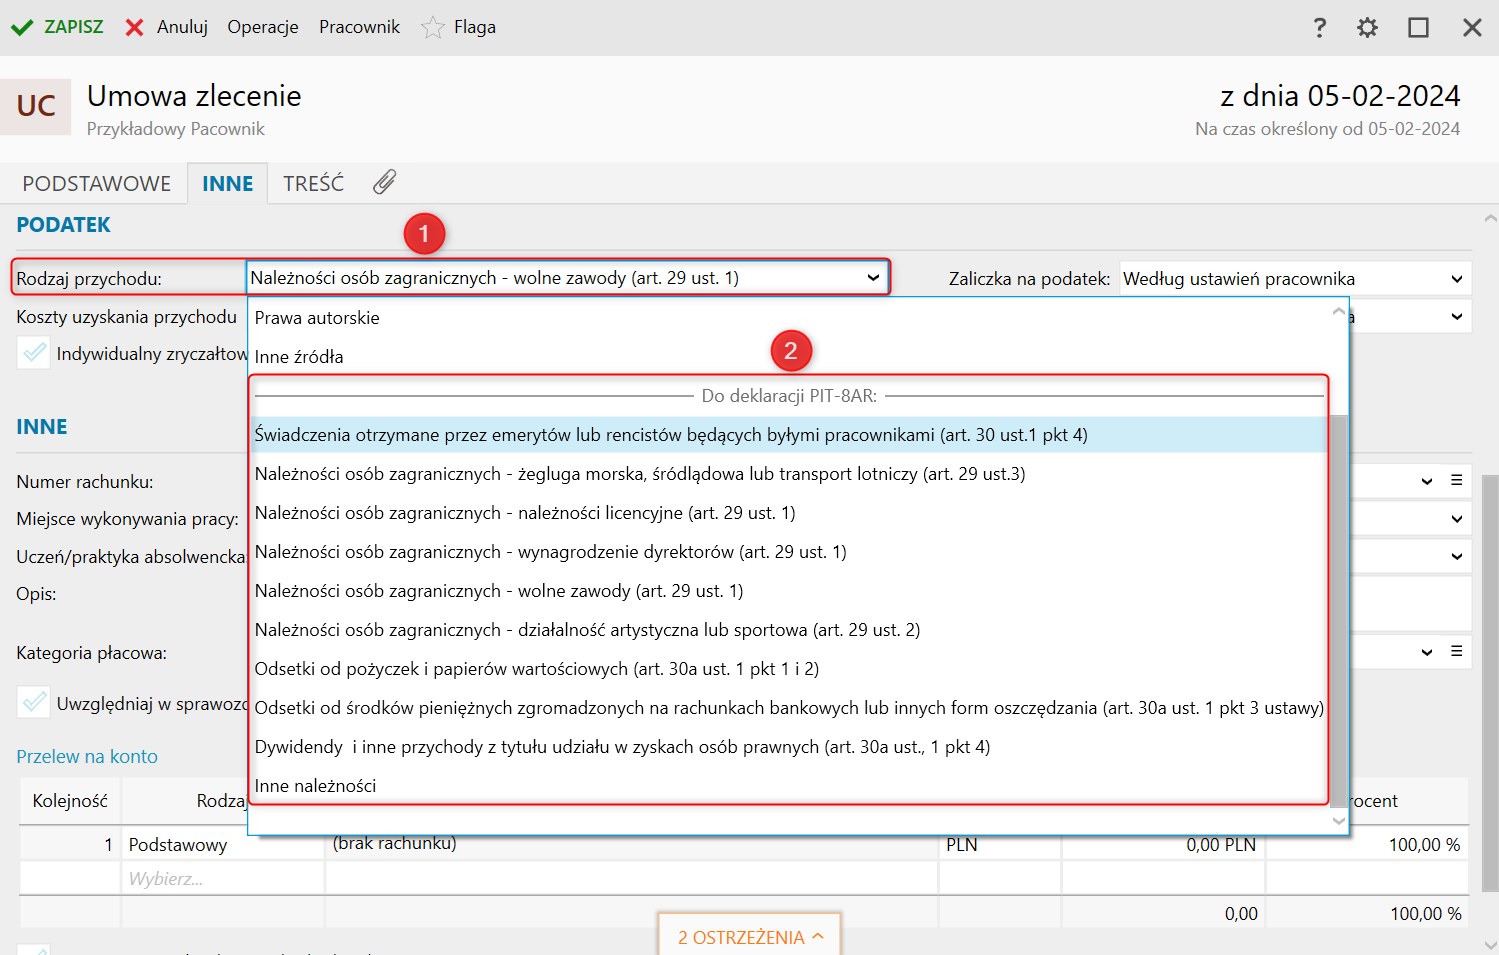Expand the Miejsce wykonywania pracy dropdown
The image size is (1499, 955).
1457,519
